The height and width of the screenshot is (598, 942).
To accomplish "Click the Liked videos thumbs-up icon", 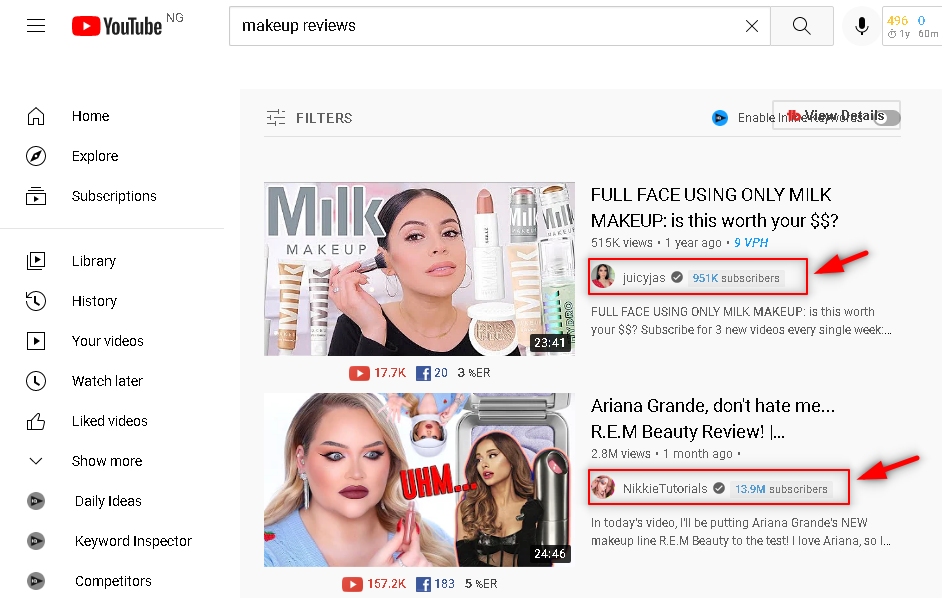I will click(x=36, y=421).
